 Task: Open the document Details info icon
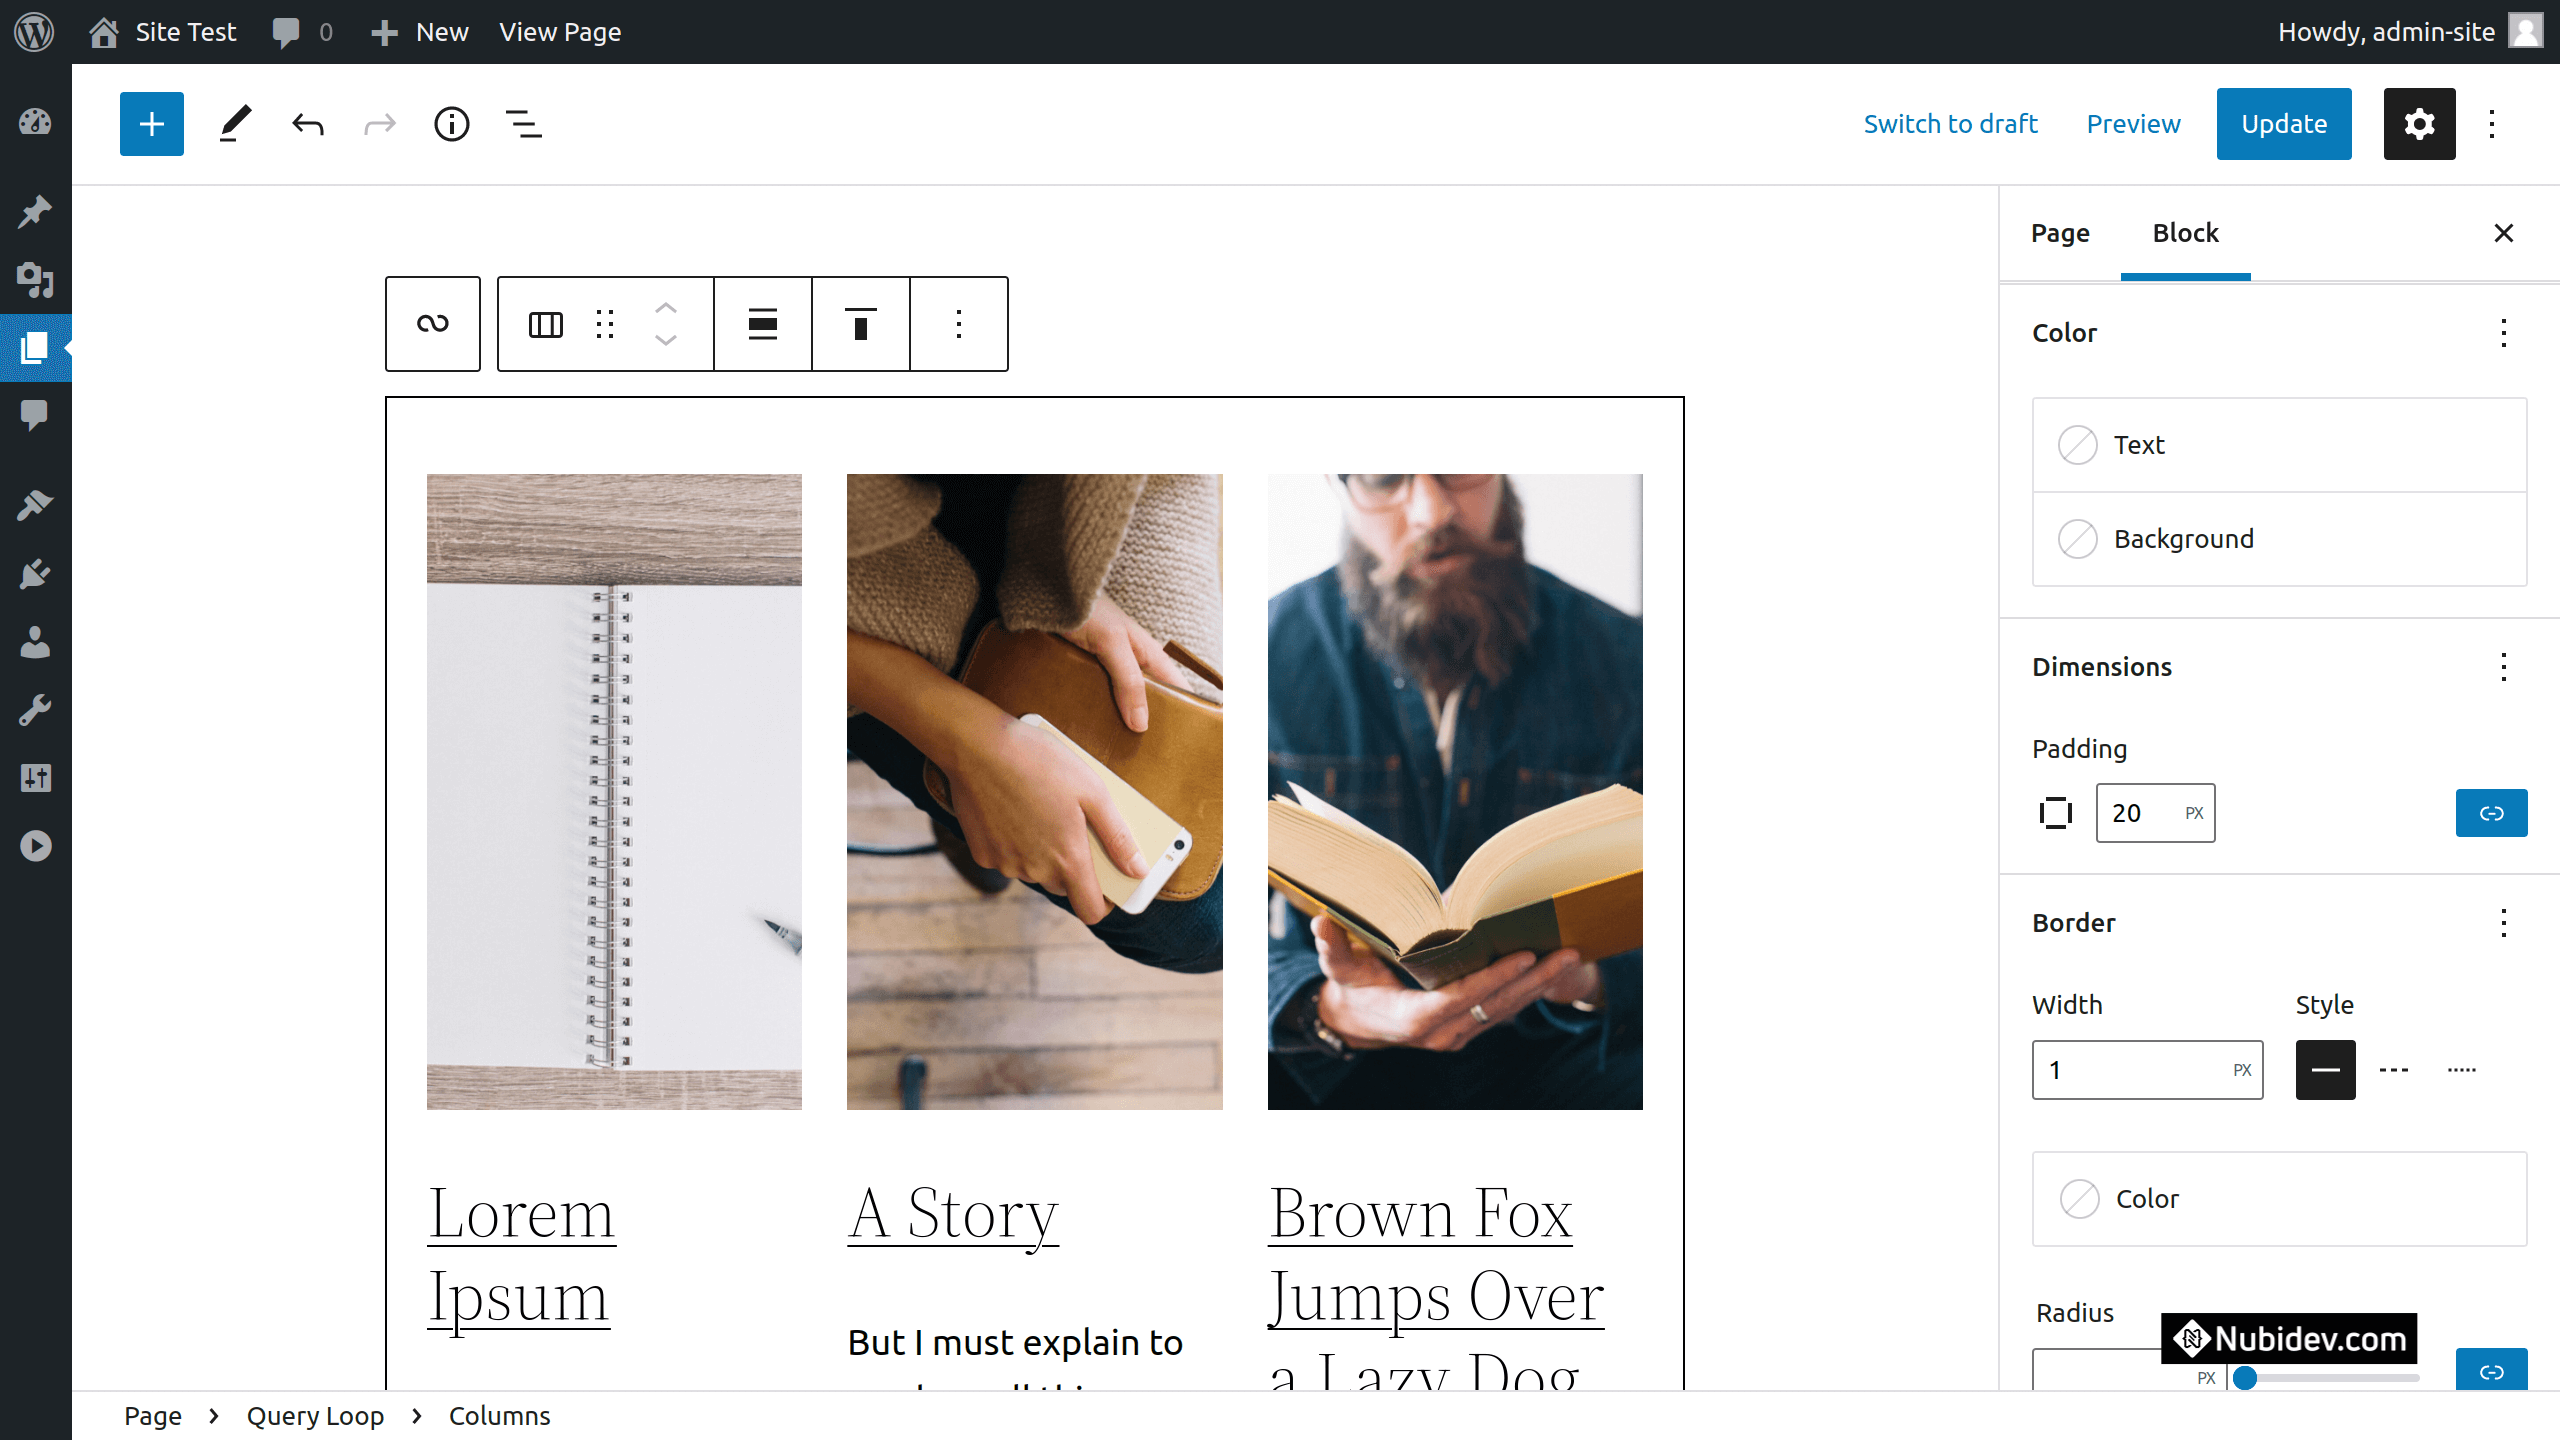coord(451,124)
